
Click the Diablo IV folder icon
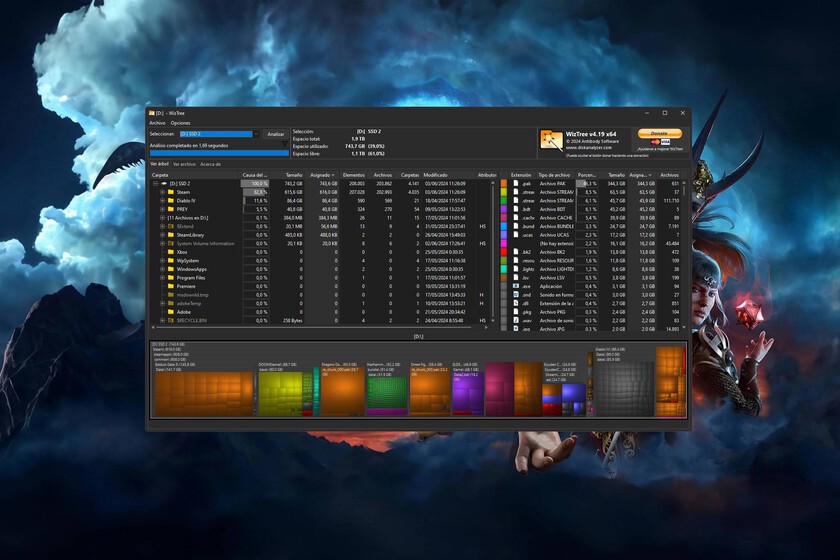(171, 200)
